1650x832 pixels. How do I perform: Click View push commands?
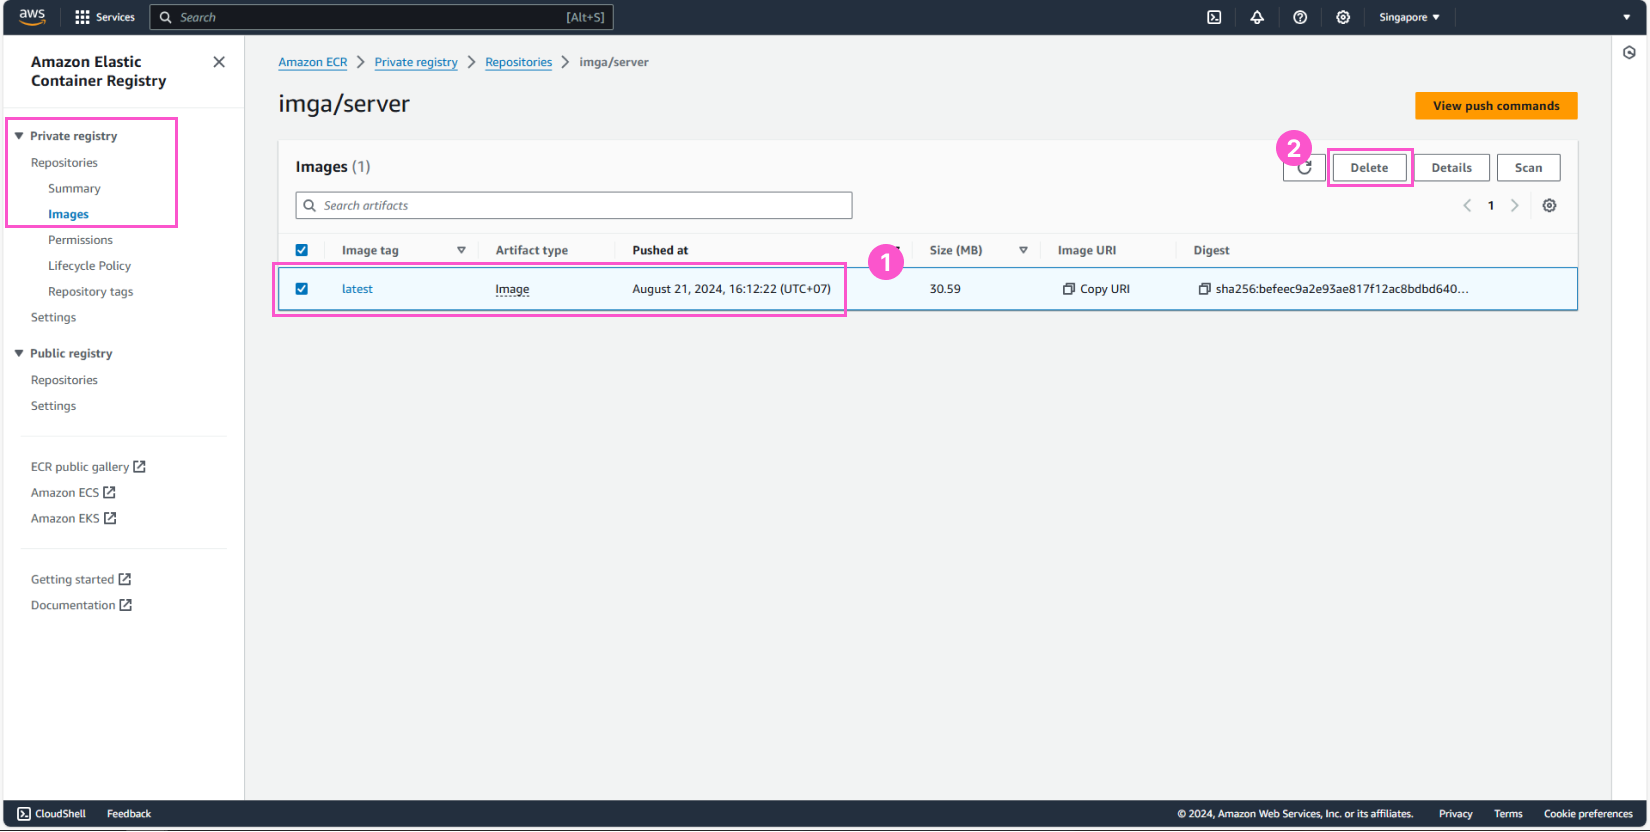[x=1496, y=106]
